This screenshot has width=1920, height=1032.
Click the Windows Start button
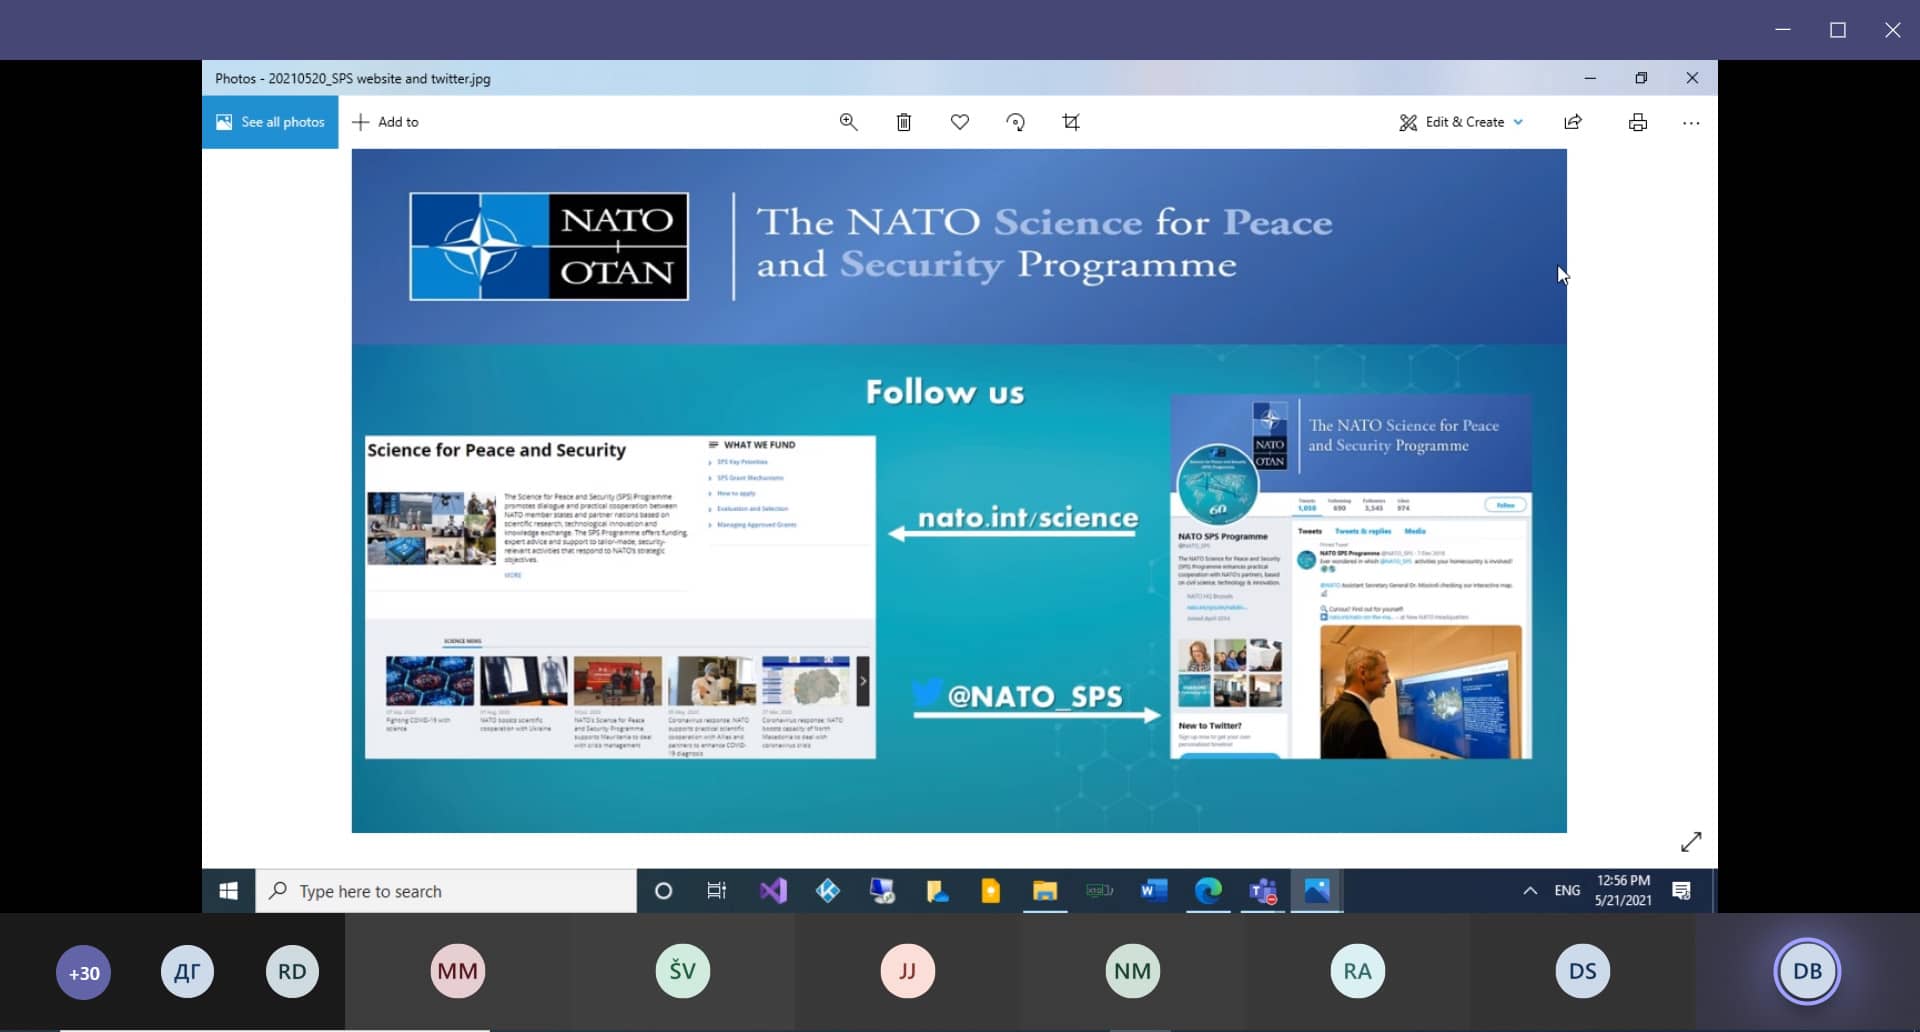(x=229, y=891)
